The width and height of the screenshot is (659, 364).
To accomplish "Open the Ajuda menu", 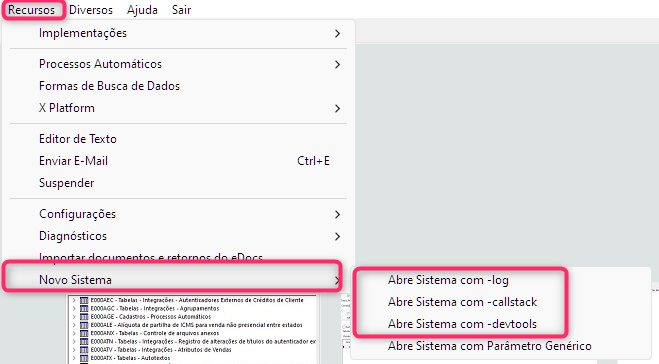I will 142,10.
